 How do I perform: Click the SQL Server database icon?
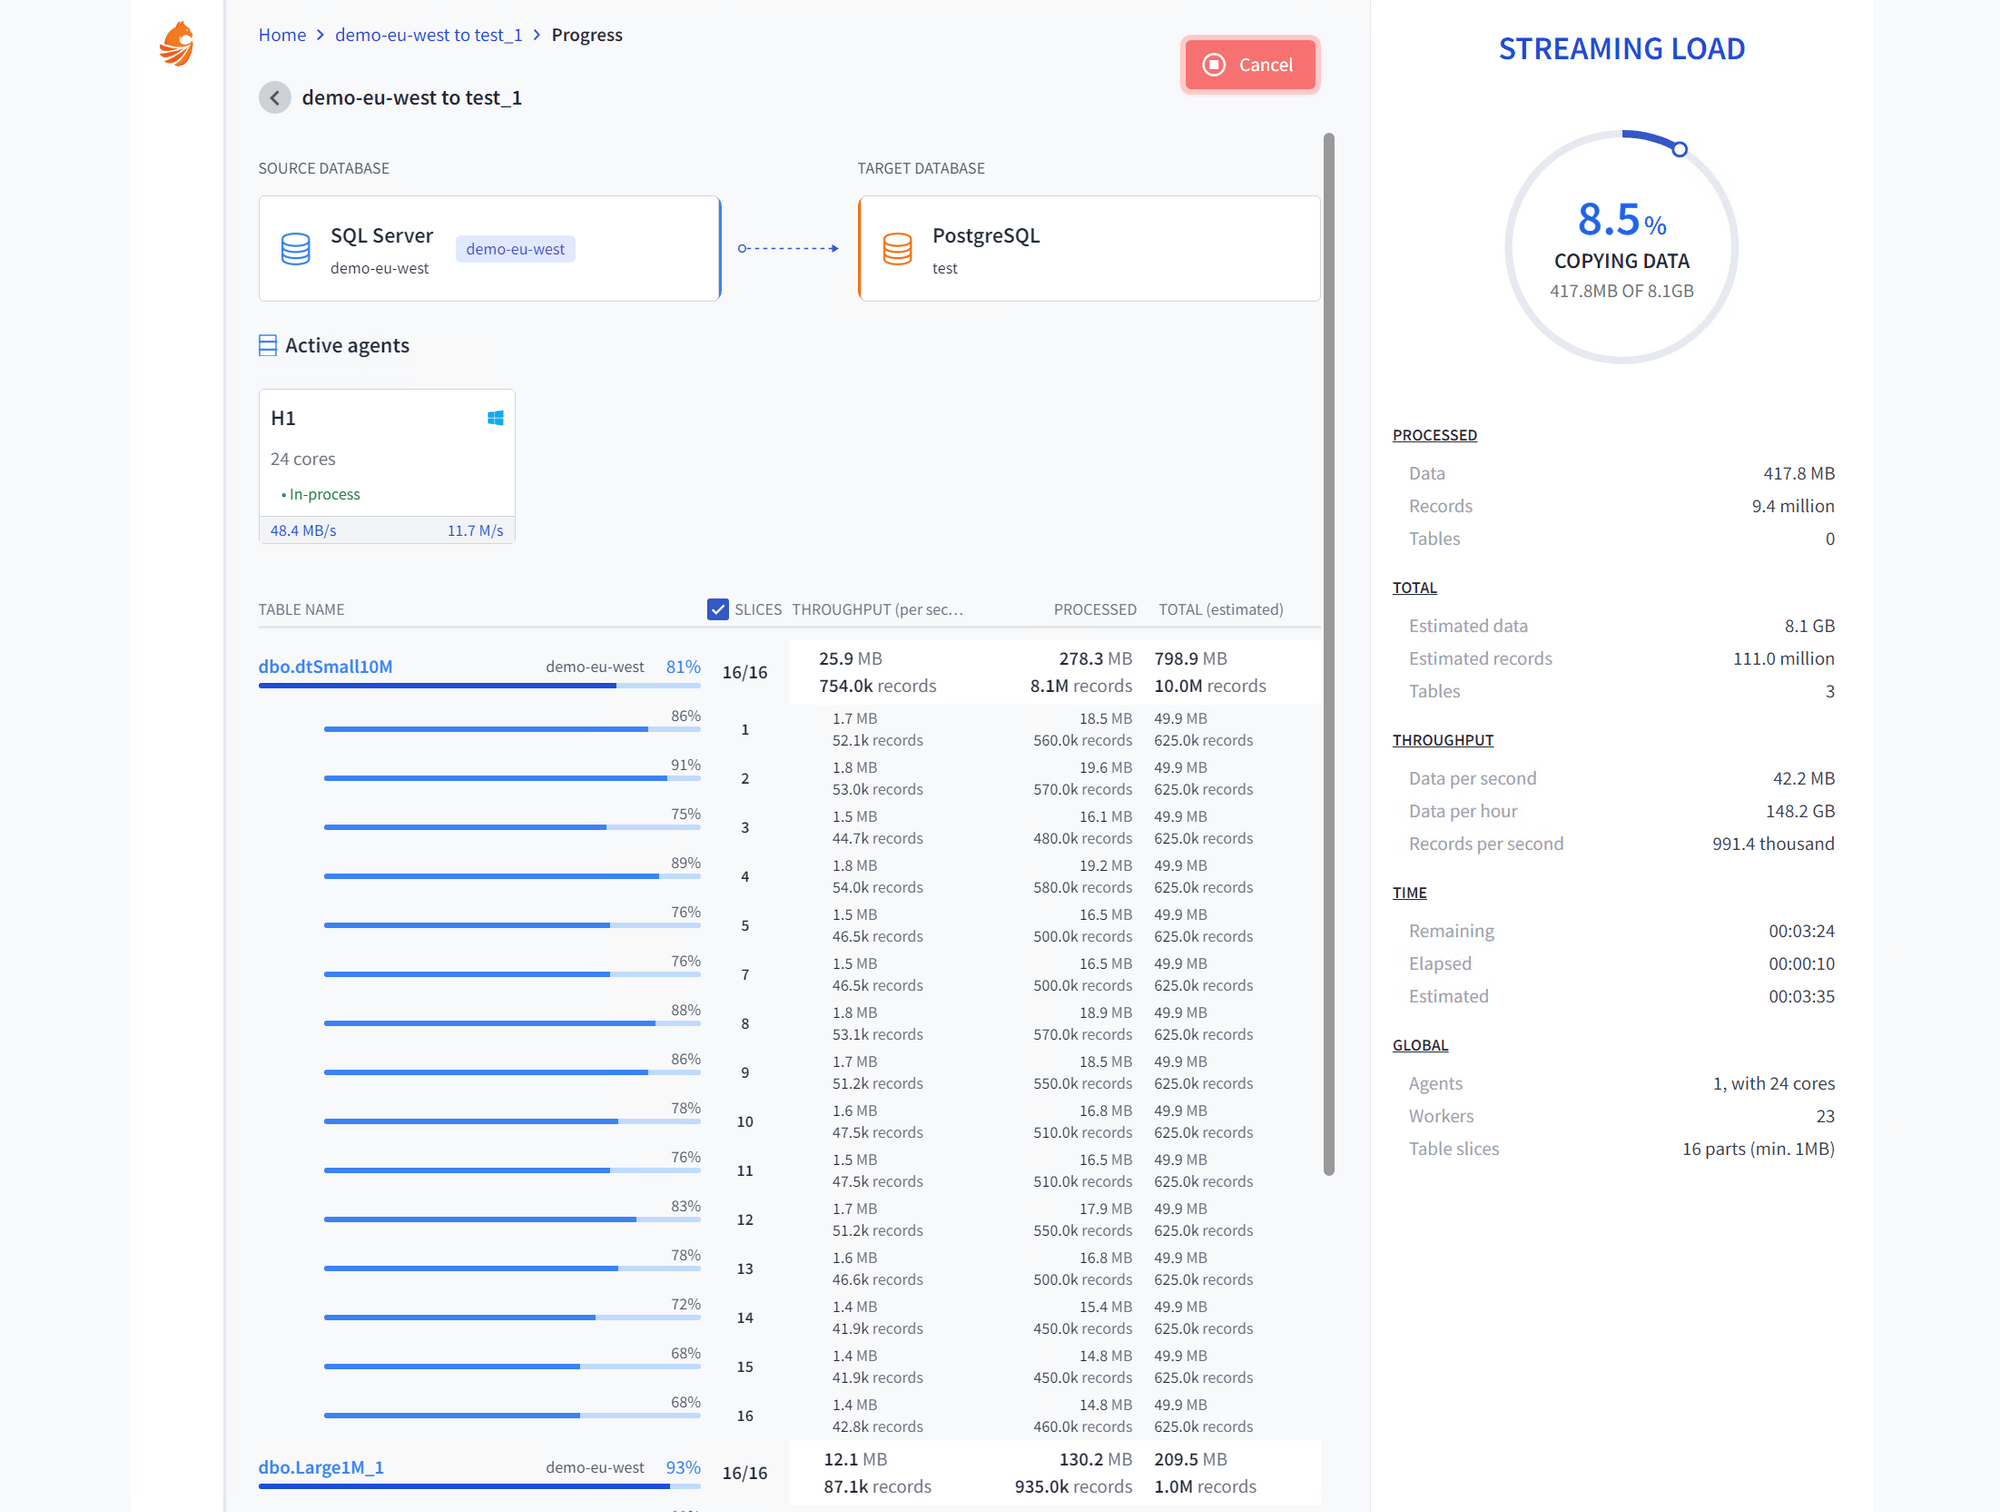tap(296, 249)
